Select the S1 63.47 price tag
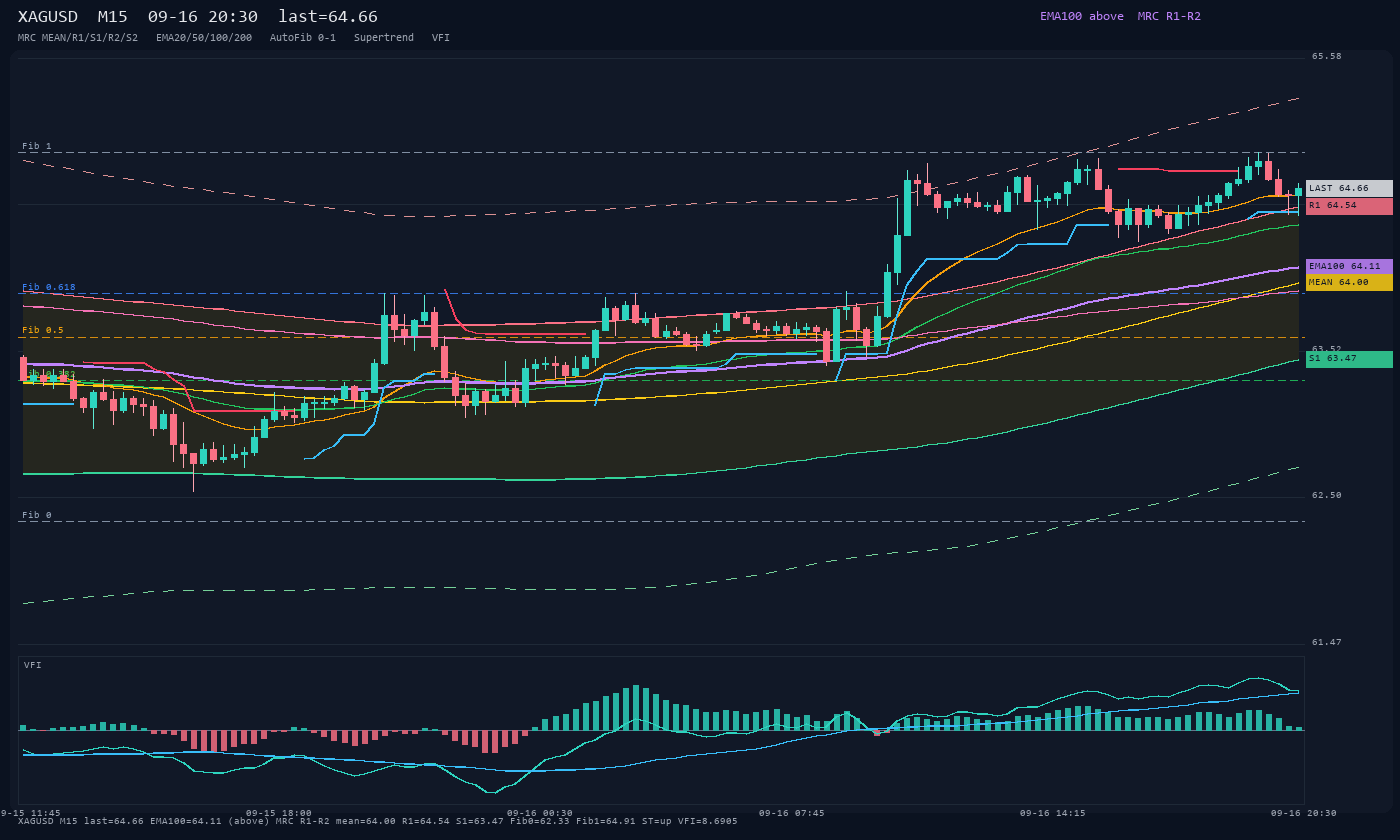Viewport: 1400px width, 840px height. [1349, 359]
